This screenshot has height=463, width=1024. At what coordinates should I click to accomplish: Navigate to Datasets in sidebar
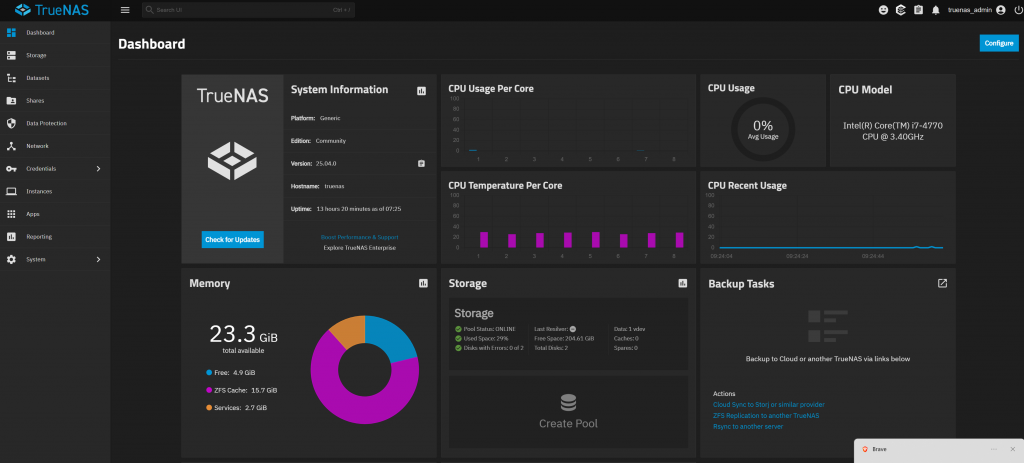point(38,78)
